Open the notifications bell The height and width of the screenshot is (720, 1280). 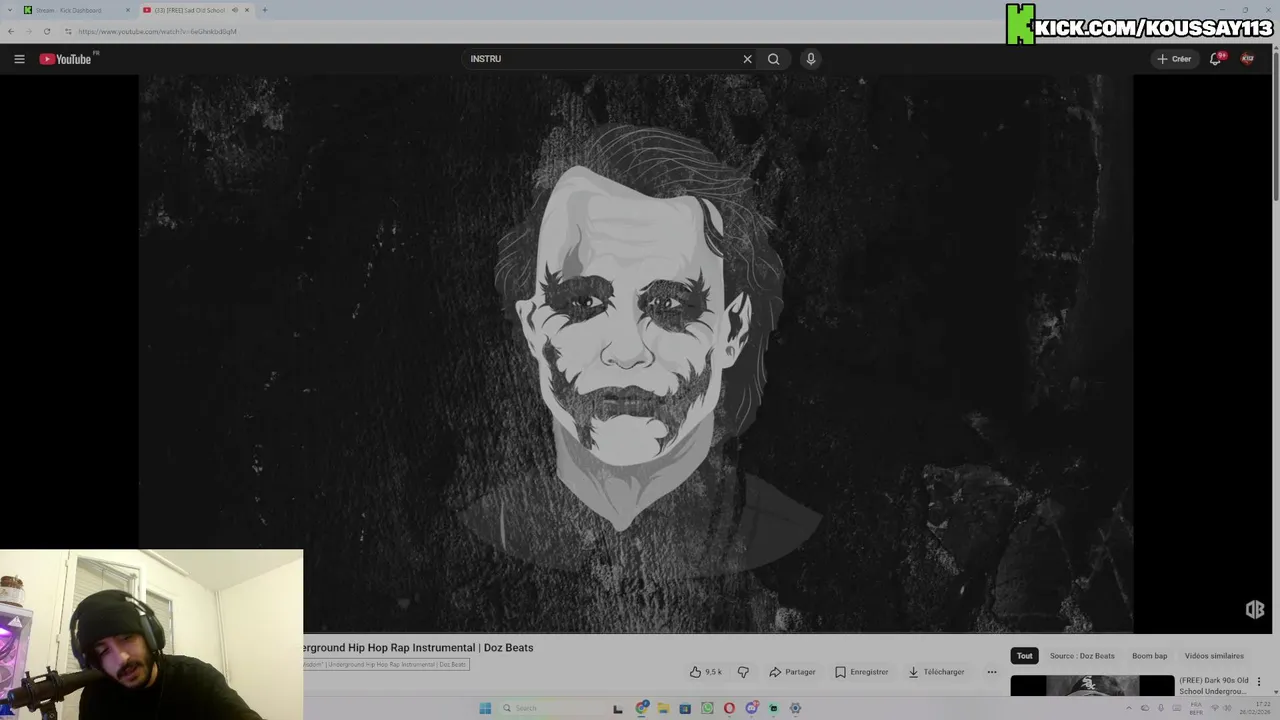click(x=1215, y=59)
